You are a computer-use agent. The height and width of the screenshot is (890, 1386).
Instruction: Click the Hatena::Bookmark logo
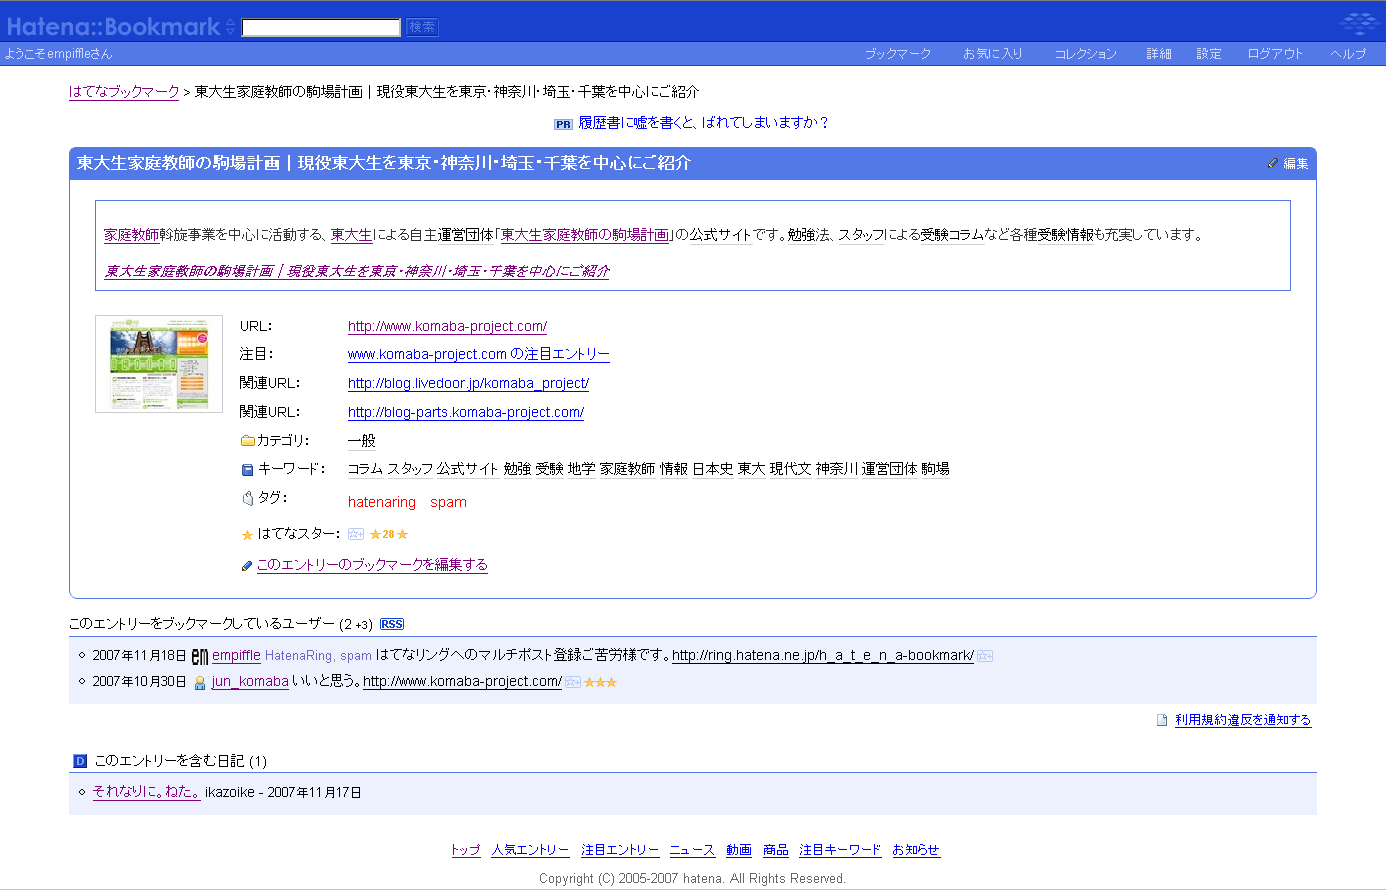click(x=113, y=27)
